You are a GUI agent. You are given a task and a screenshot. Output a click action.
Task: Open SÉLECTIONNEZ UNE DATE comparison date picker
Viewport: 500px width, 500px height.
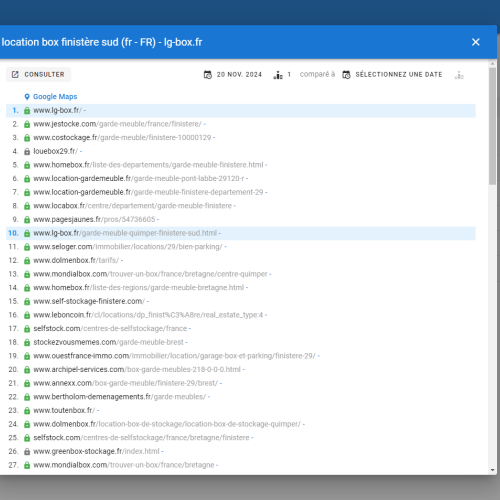tap(392, 74)
